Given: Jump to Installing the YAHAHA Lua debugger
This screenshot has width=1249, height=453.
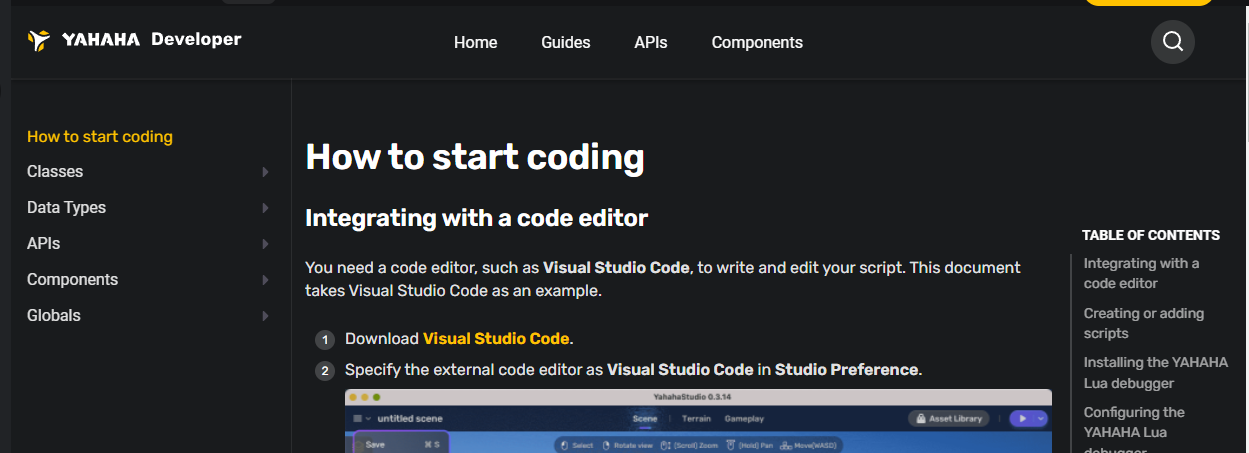Looking at the screenshot, I should [x=1156, y=373].
